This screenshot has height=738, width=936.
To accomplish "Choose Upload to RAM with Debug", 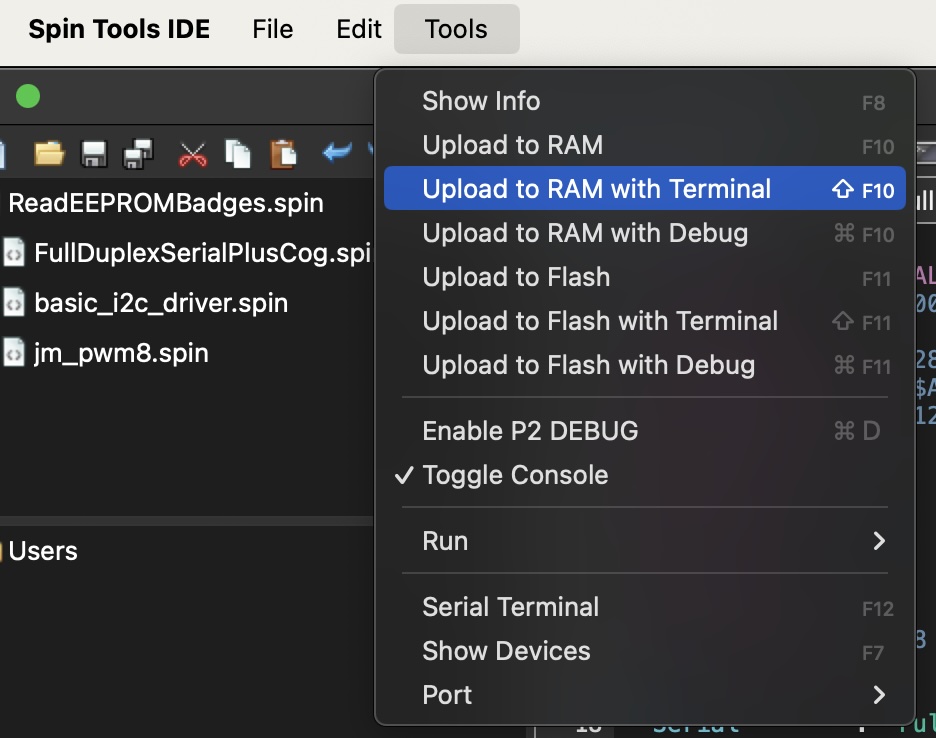I will pyautogui.click(x=645, y=233).
